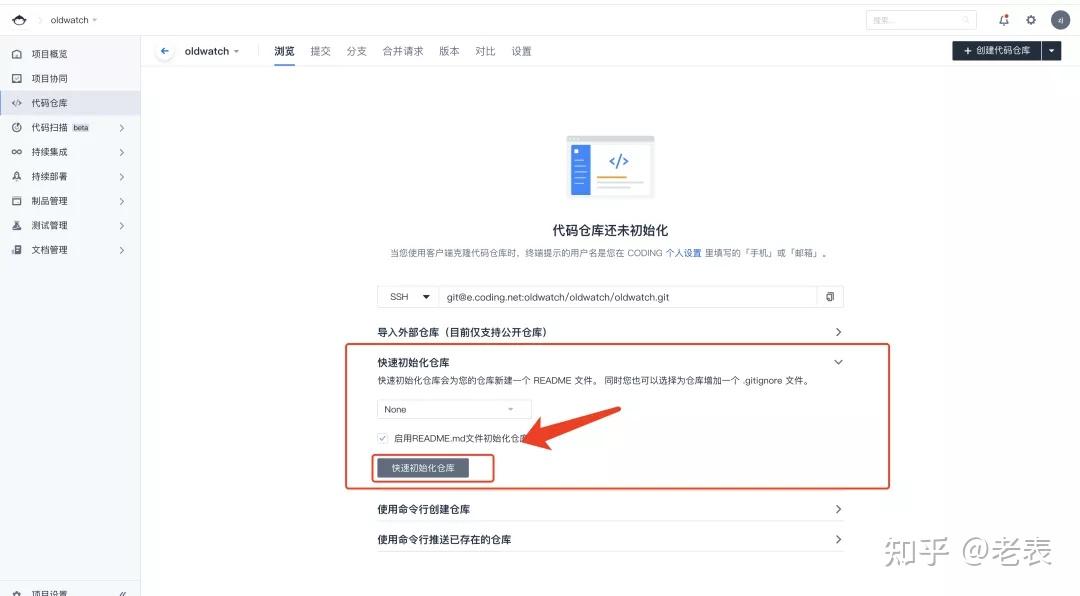
Task: Open notifications via the bell icon
Action: (1004, 19)
